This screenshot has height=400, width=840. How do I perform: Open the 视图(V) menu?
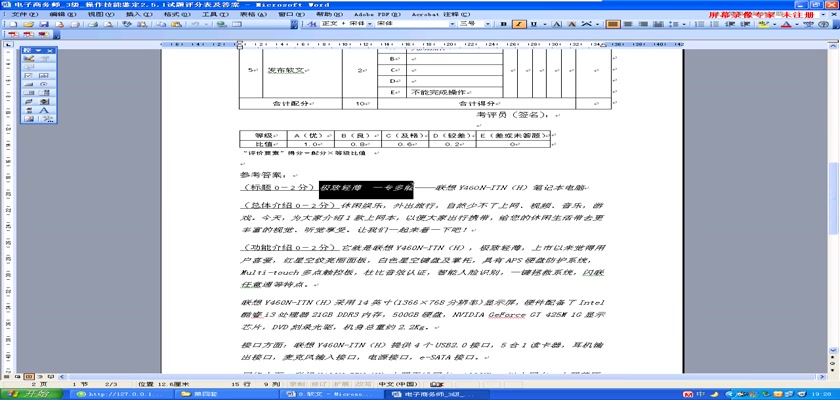click(101, 14)
